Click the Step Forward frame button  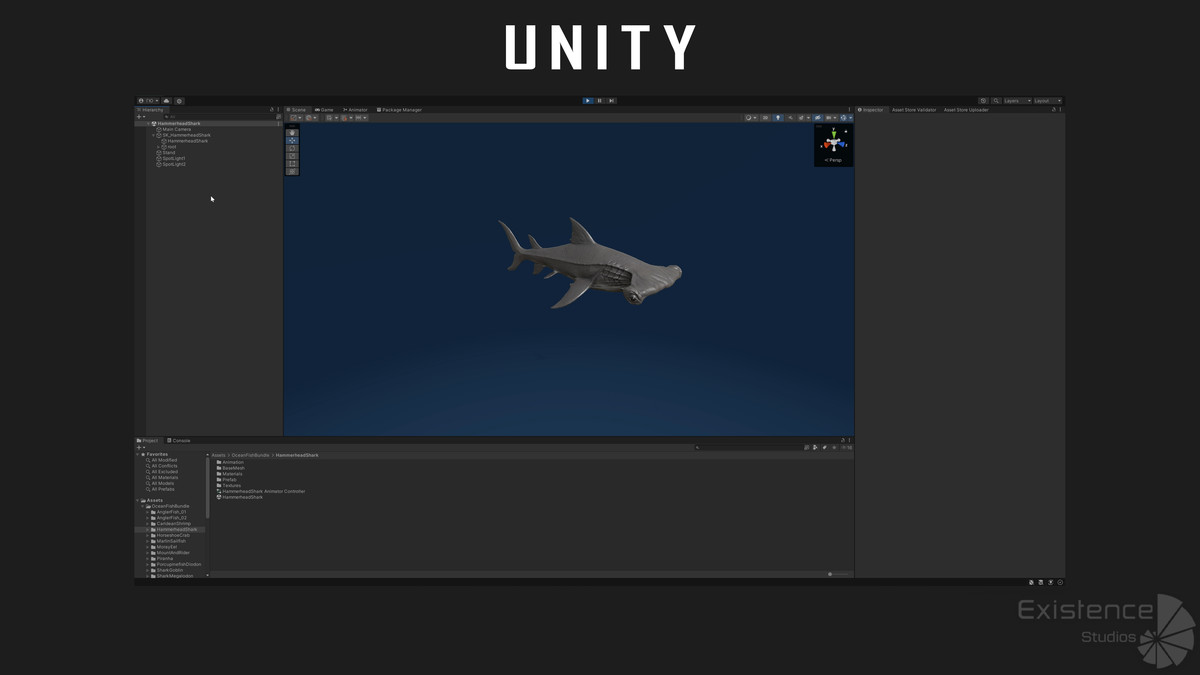[611, 100]
